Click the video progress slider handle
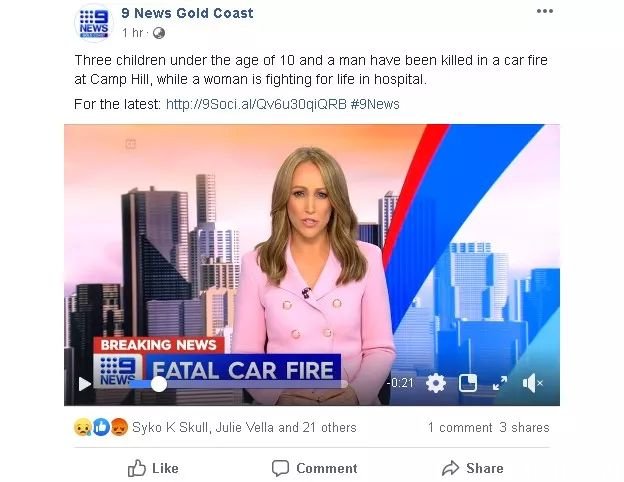Viewport: 624px width, 482px height. click(159, 384)
